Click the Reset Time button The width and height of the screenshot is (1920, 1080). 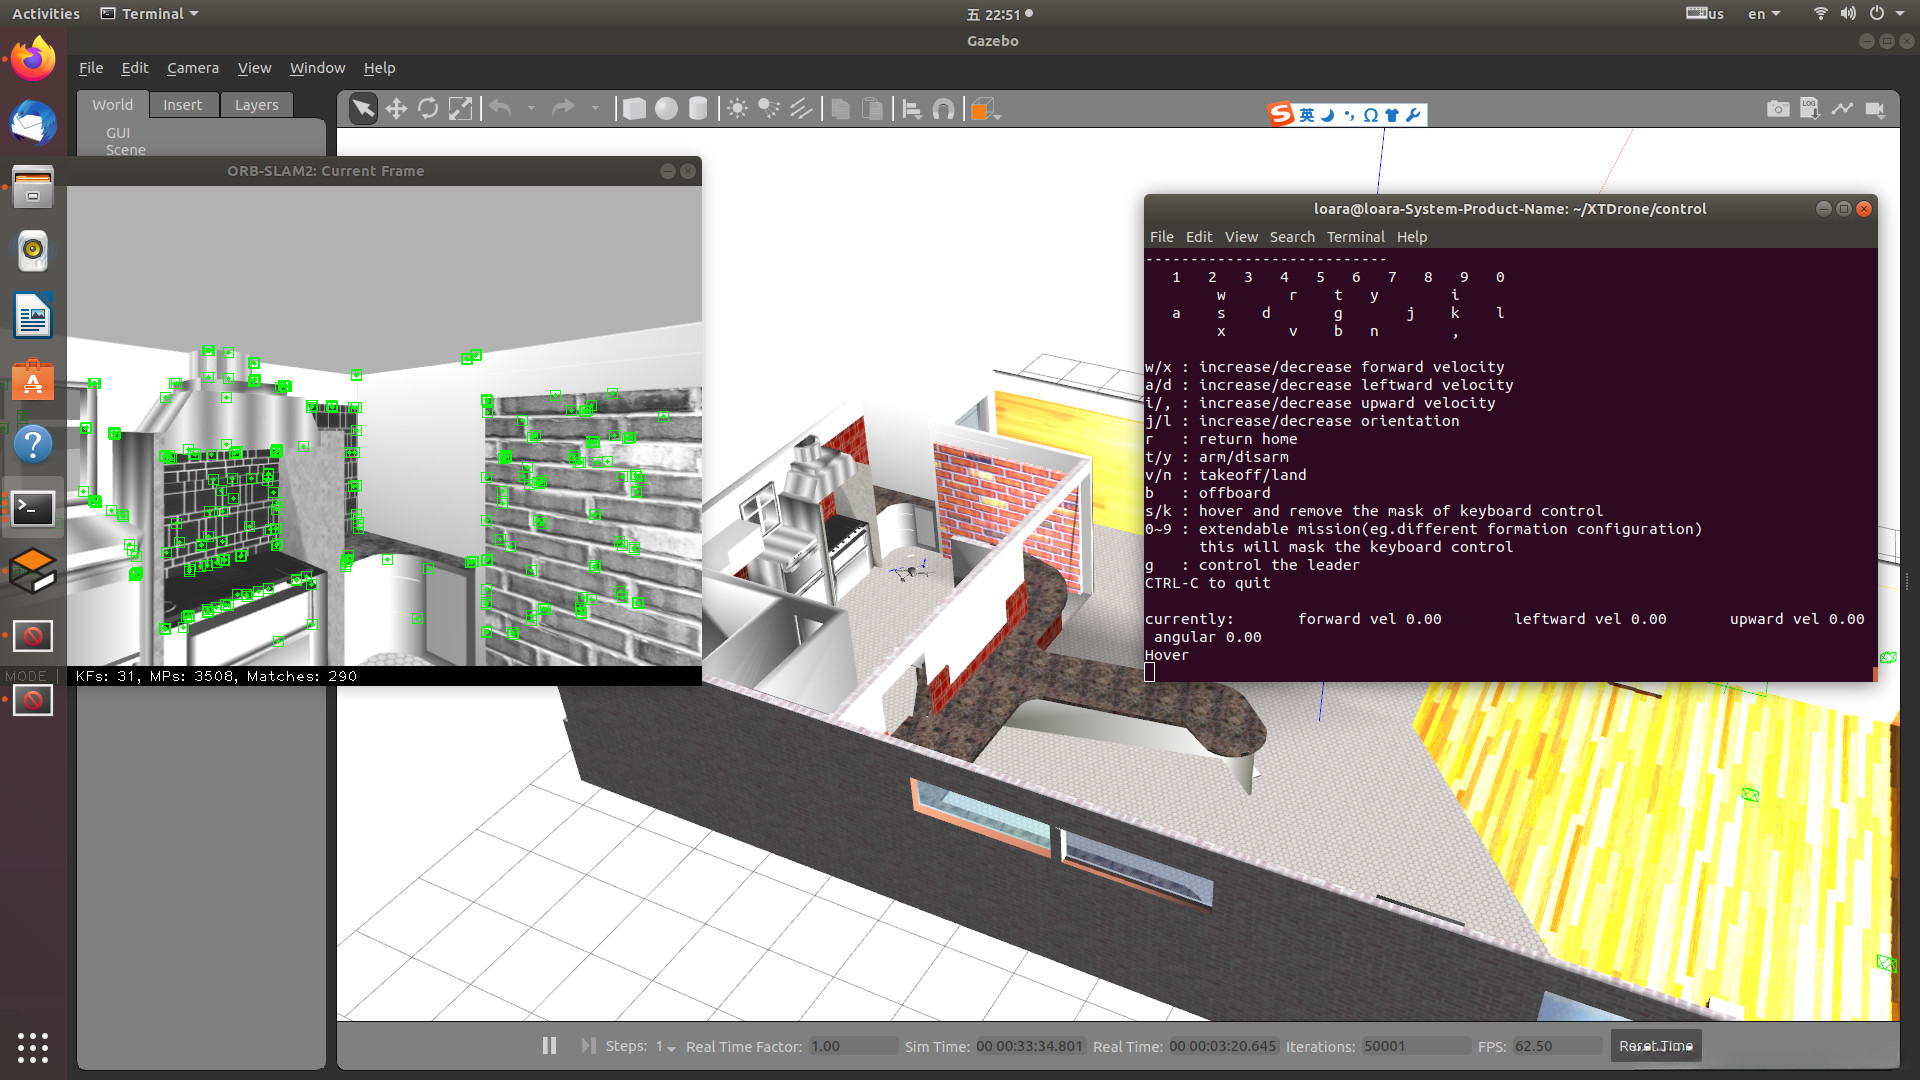point(1655,1046)
